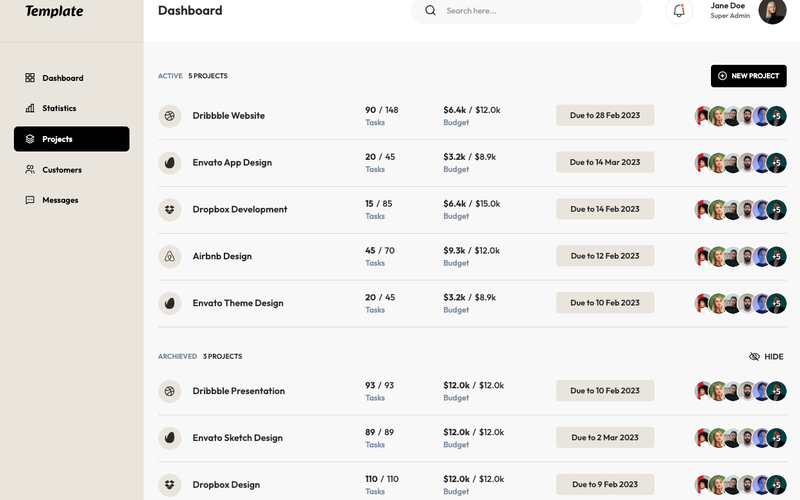The width and height of the screenshot is (800, 500).
Task: Click +5 members on Envato Theme Design row
Action: [x=777, y=304]
